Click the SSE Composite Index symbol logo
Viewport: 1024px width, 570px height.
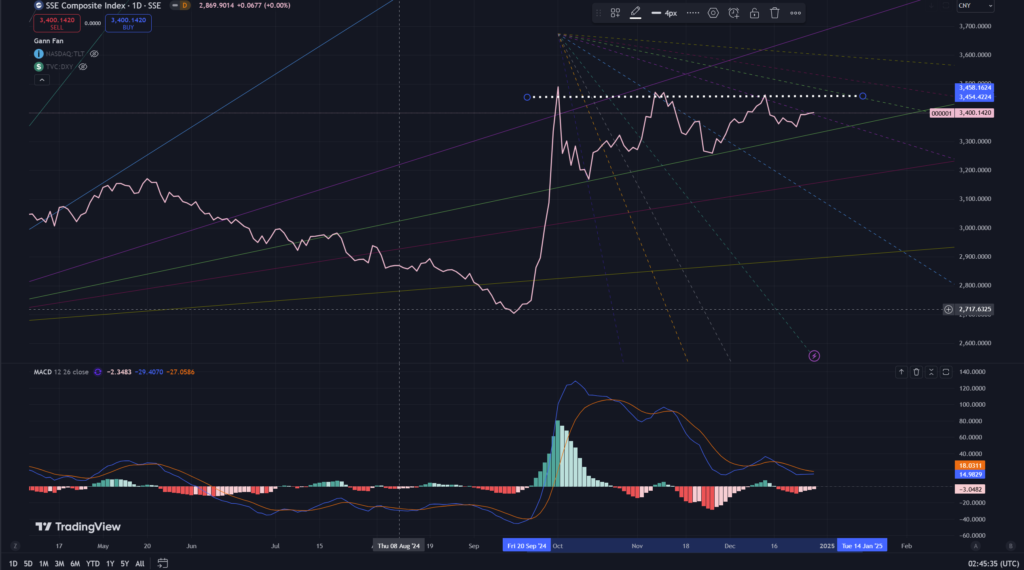click(39, 5)
